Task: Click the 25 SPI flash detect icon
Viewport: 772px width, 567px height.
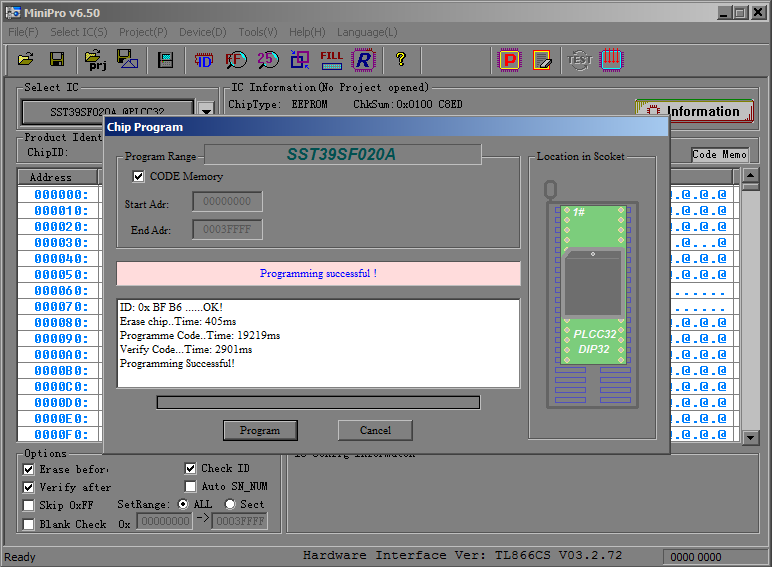Action: (x=268, y=60)
